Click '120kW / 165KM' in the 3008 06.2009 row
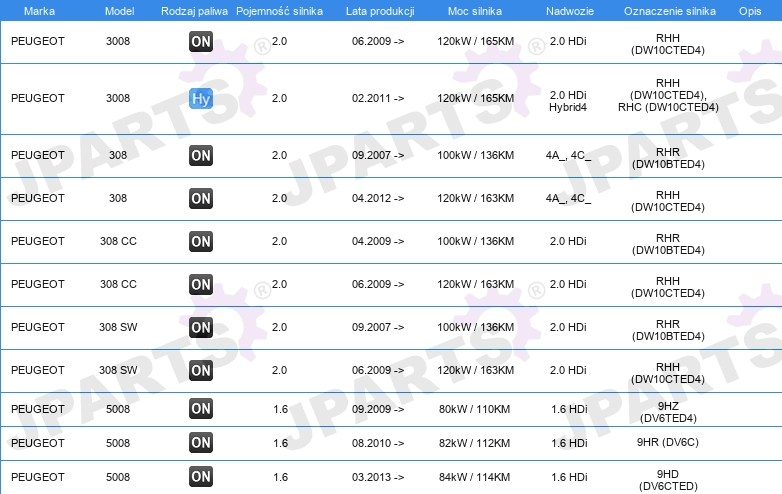The image size is (782, 494). pyautogui.click(x=476, y=41)
